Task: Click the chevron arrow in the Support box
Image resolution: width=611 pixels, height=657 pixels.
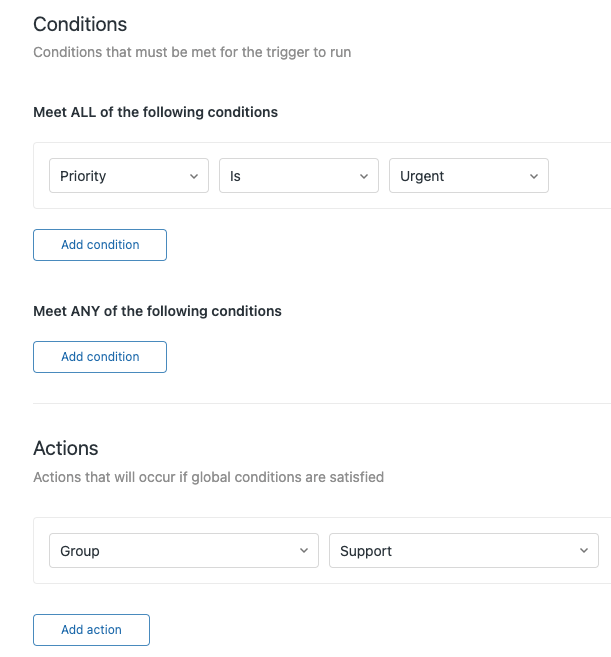Action: point(584,551)
